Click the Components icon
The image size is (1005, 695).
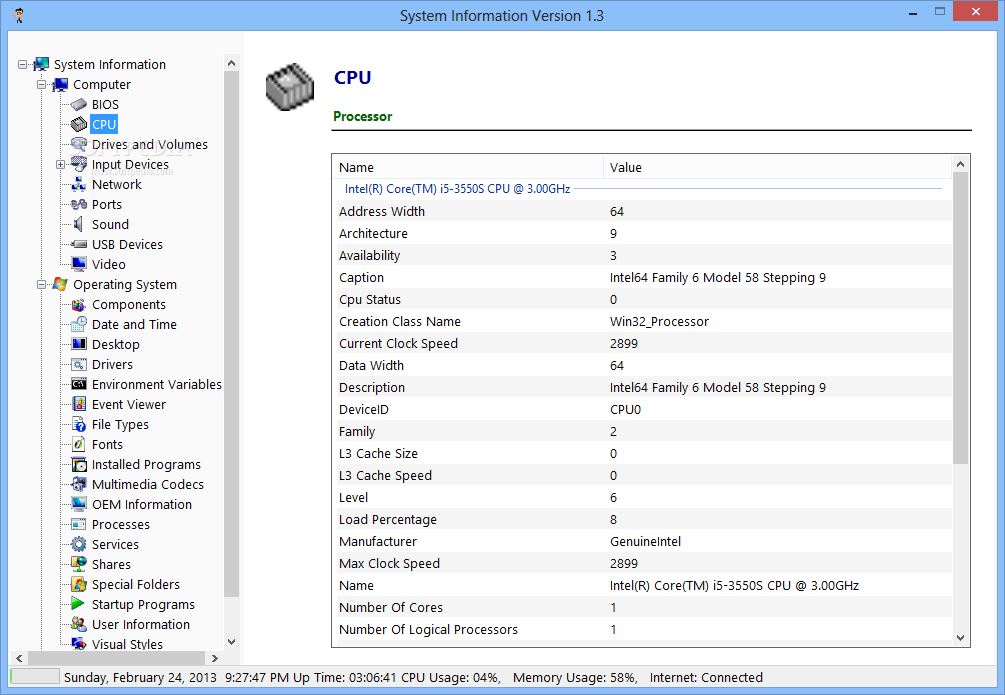pos(78,305)
